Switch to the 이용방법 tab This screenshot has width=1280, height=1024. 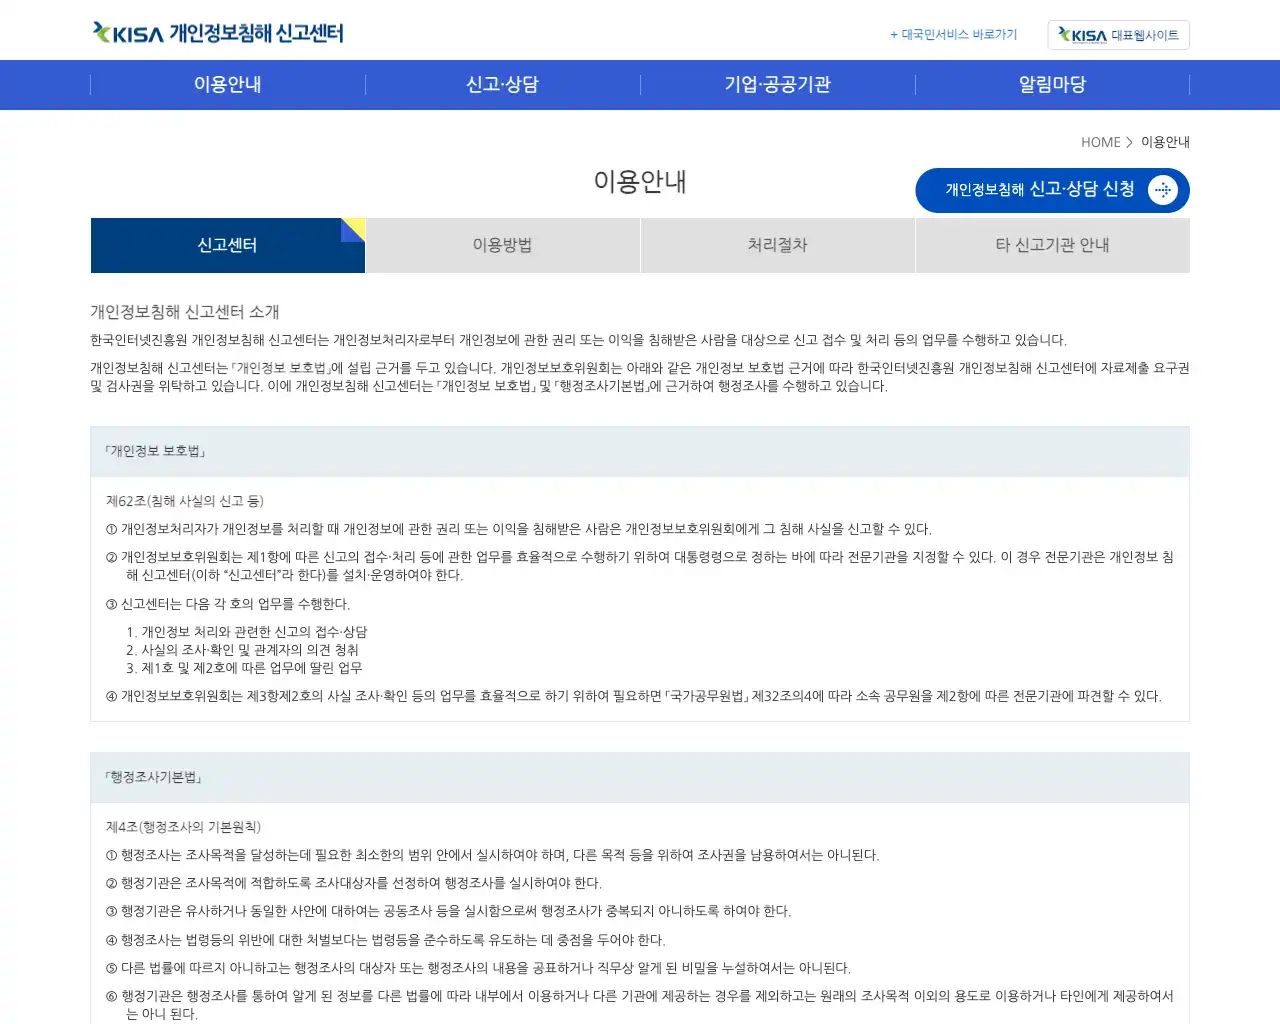(503, 245)
